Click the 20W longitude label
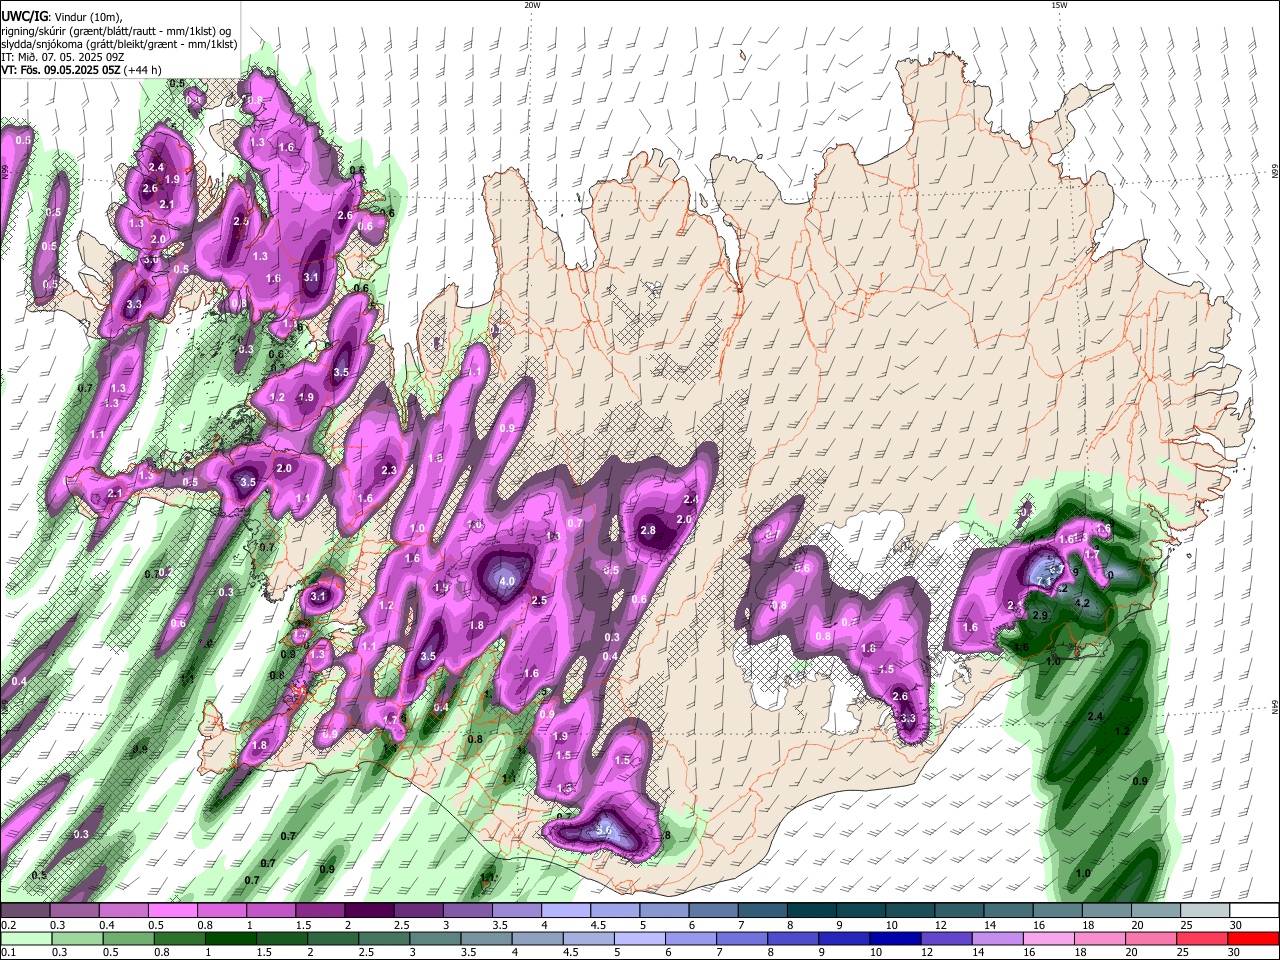 (532, 5)
